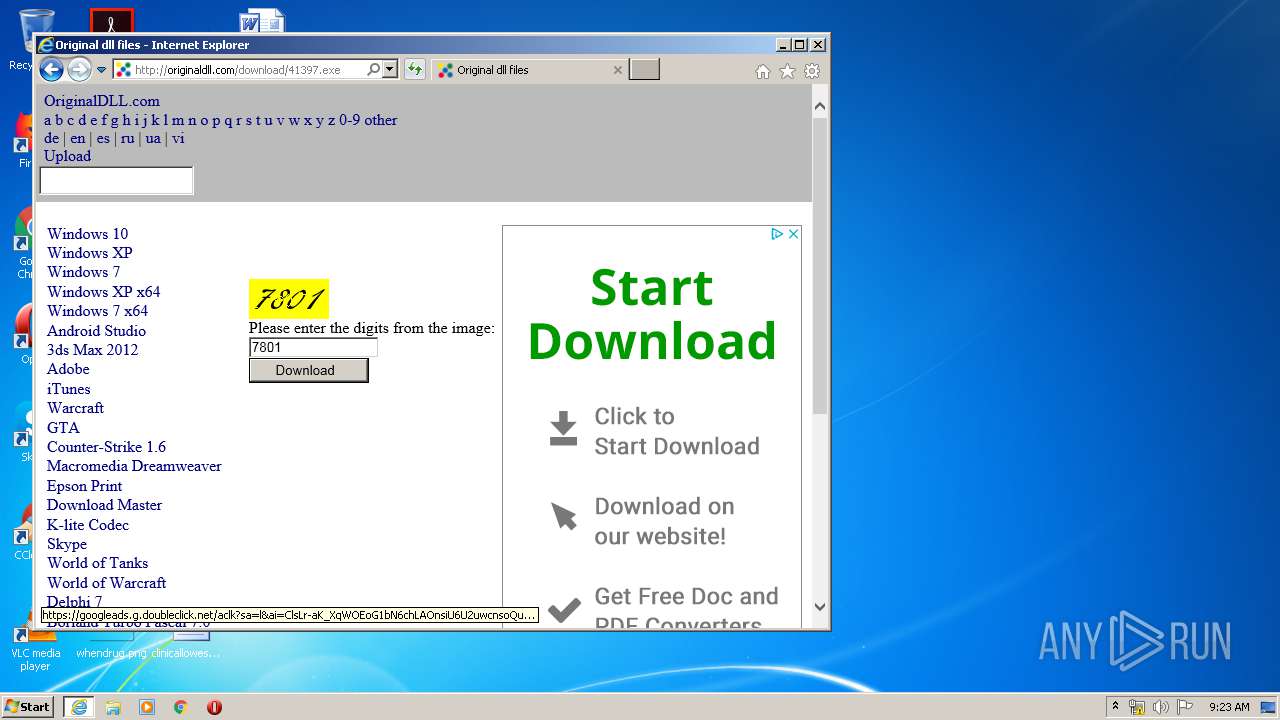Click the Download button under captcha
The height and width of the screenshot is (720, 1280).
click(308, 370)
